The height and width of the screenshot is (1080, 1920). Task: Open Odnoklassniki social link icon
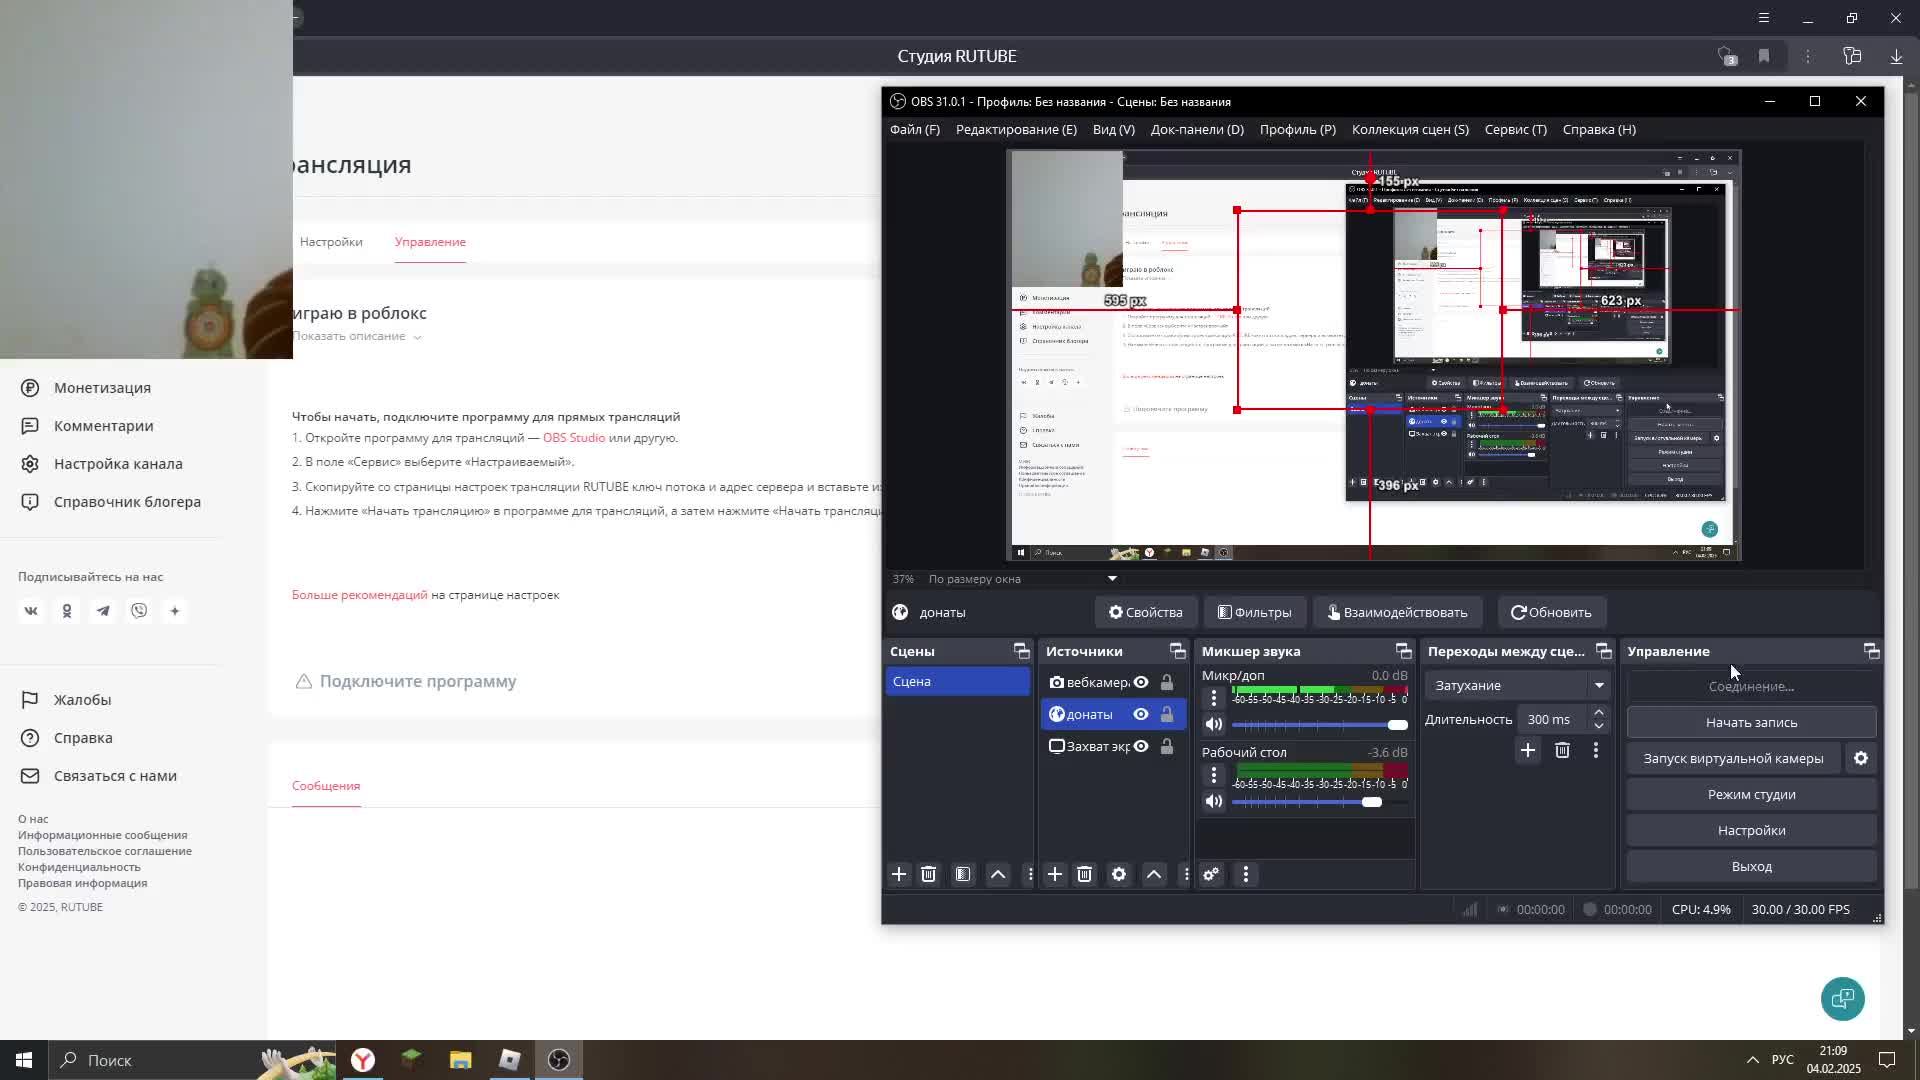pyautogui.click(x=67, y=611)
